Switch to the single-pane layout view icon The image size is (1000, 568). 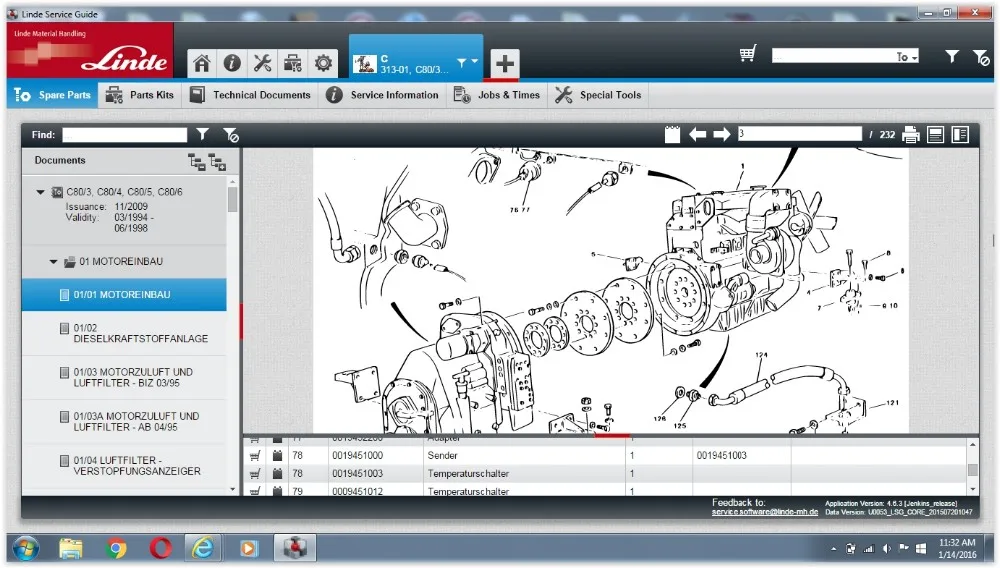pos(936,135)
